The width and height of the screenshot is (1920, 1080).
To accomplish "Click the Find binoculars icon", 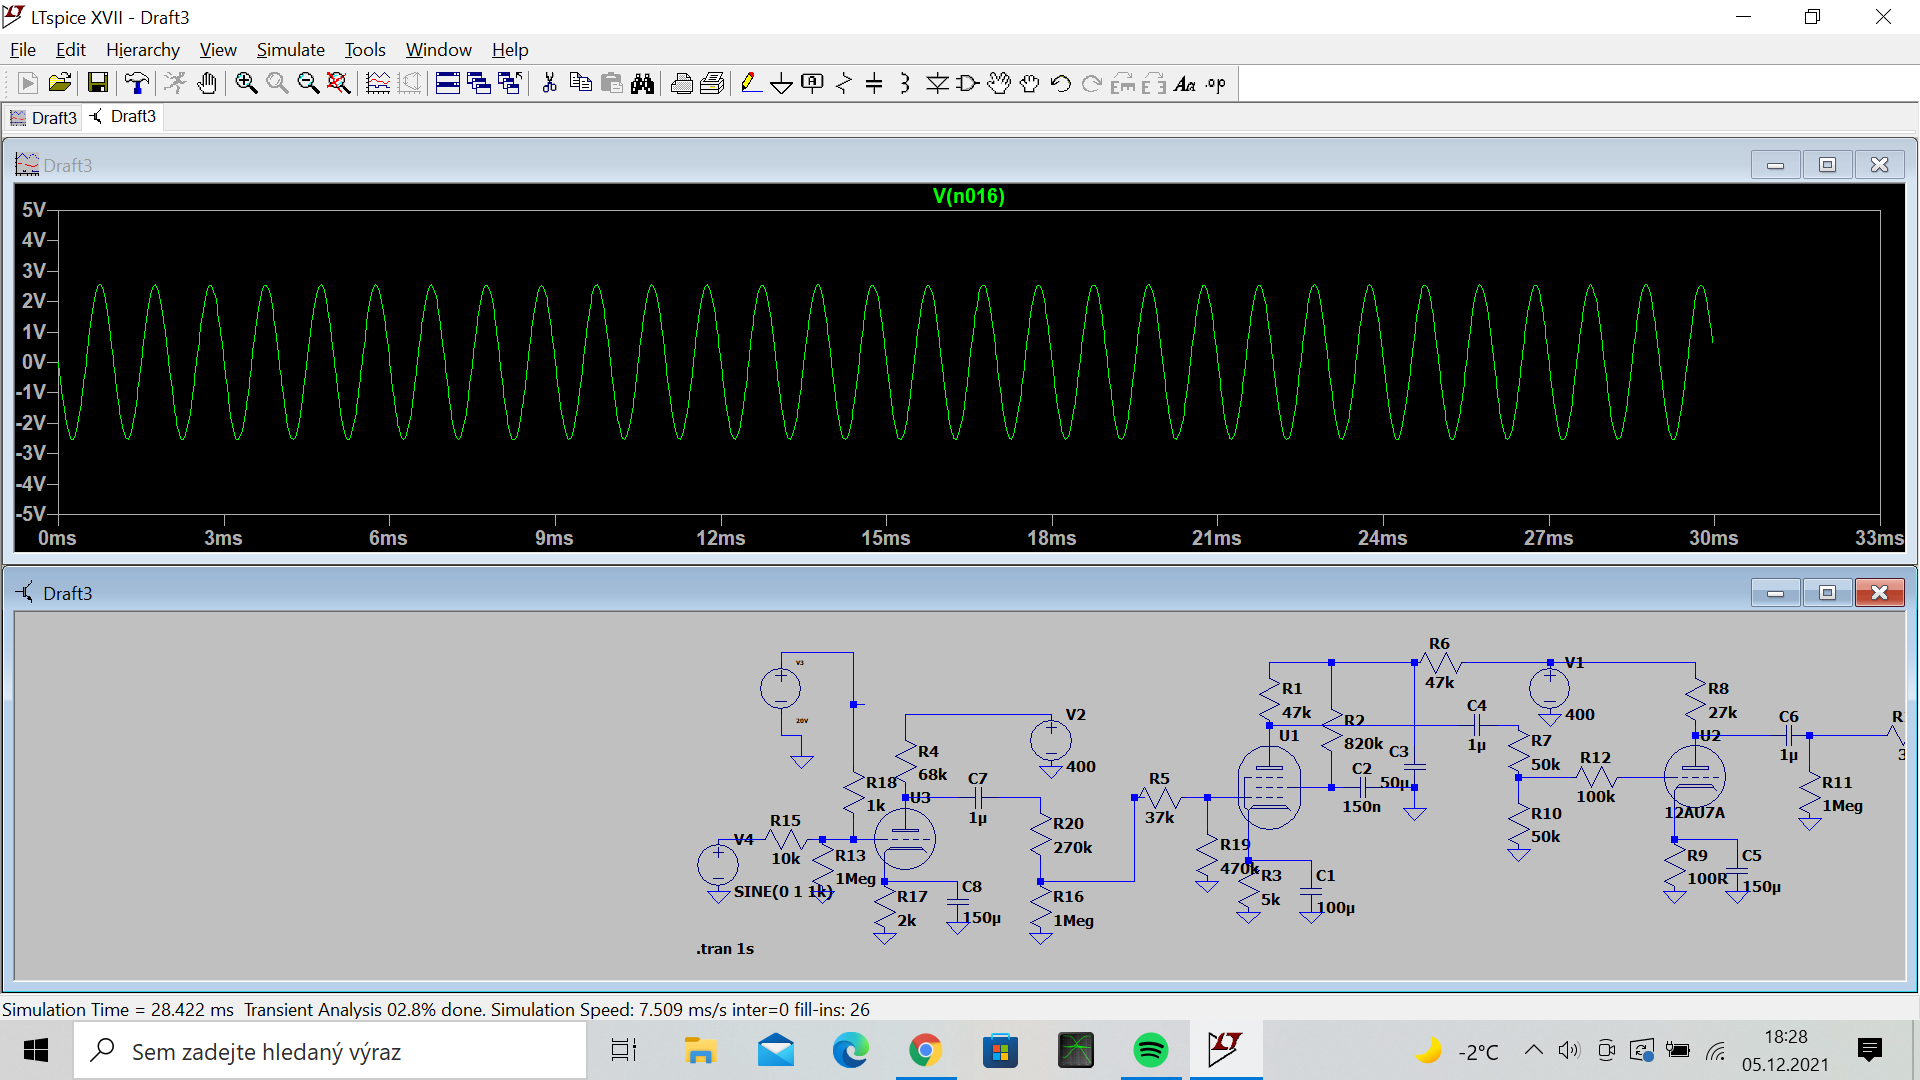I will [x=642, y=84].
